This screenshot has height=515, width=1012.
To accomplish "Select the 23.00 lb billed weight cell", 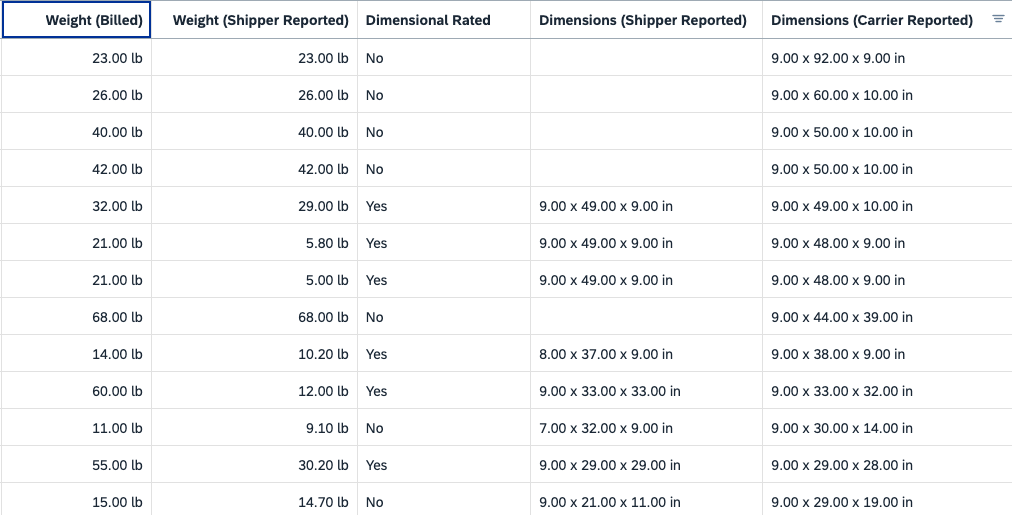I will point(76,58).
